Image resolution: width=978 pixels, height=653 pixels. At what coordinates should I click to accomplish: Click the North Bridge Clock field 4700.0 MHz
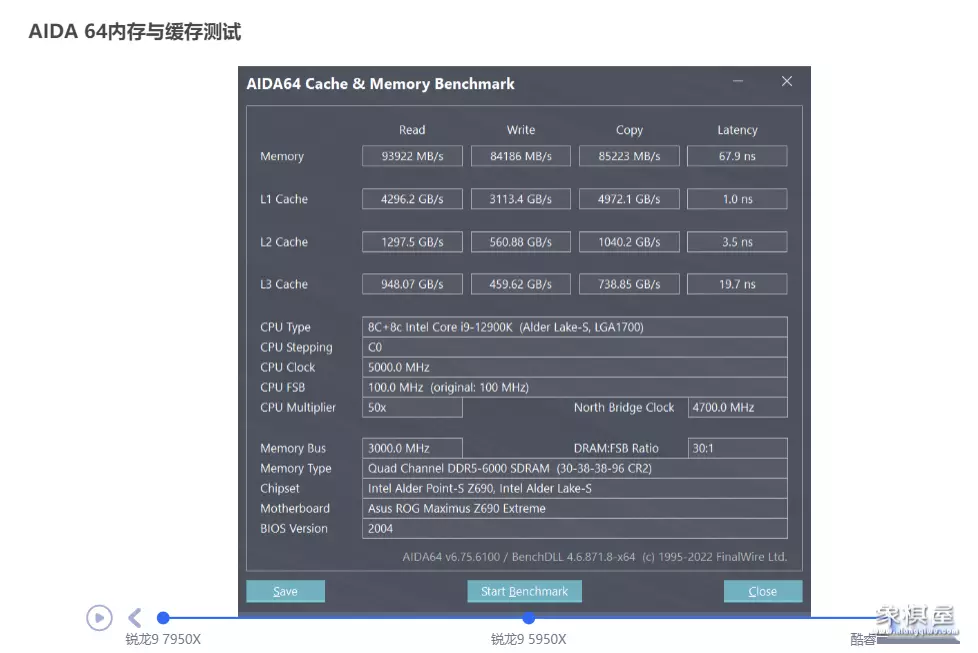737,407
